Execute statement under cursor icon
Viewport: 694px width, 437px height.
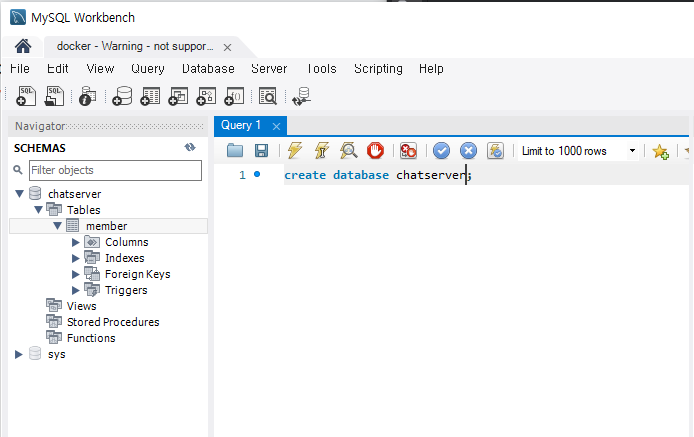322,151
